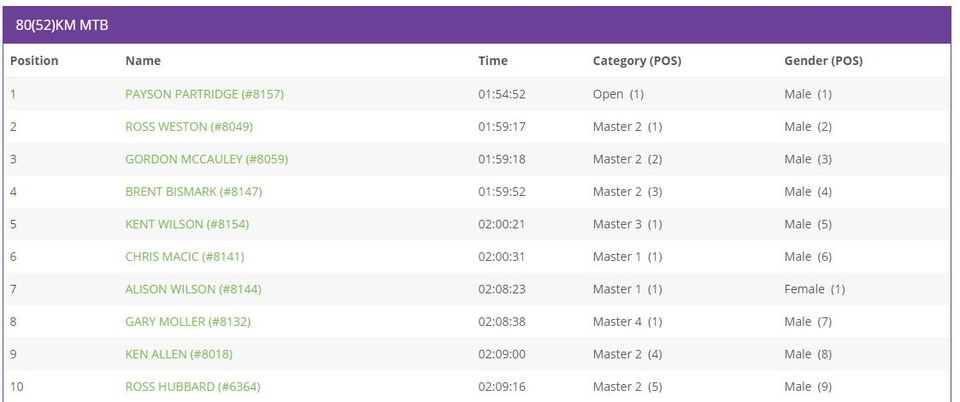Click the Position column header
Viewport: 960px width, 402px height.
click(34, 61)
